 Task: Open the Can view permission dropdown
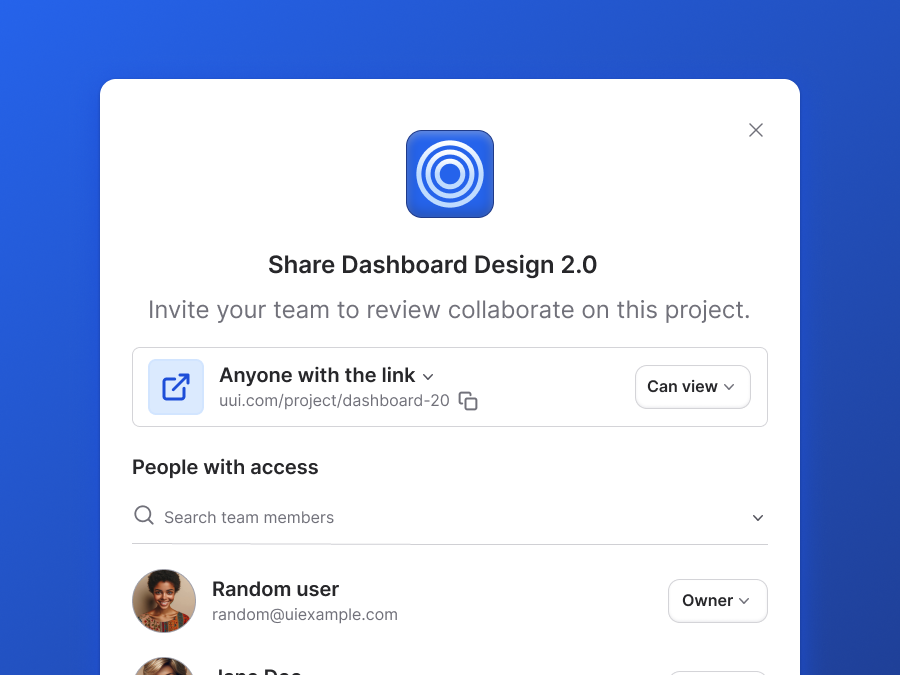[x=692, y=387]
